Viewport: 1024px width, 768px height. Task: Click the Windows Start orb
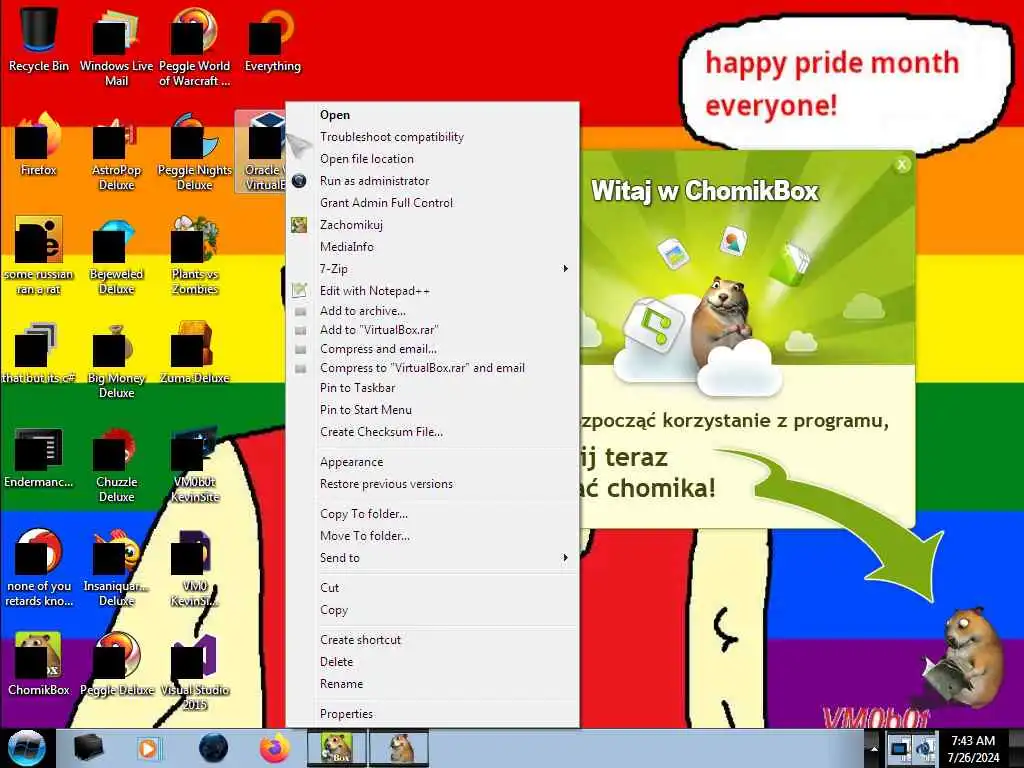point(26,748)
